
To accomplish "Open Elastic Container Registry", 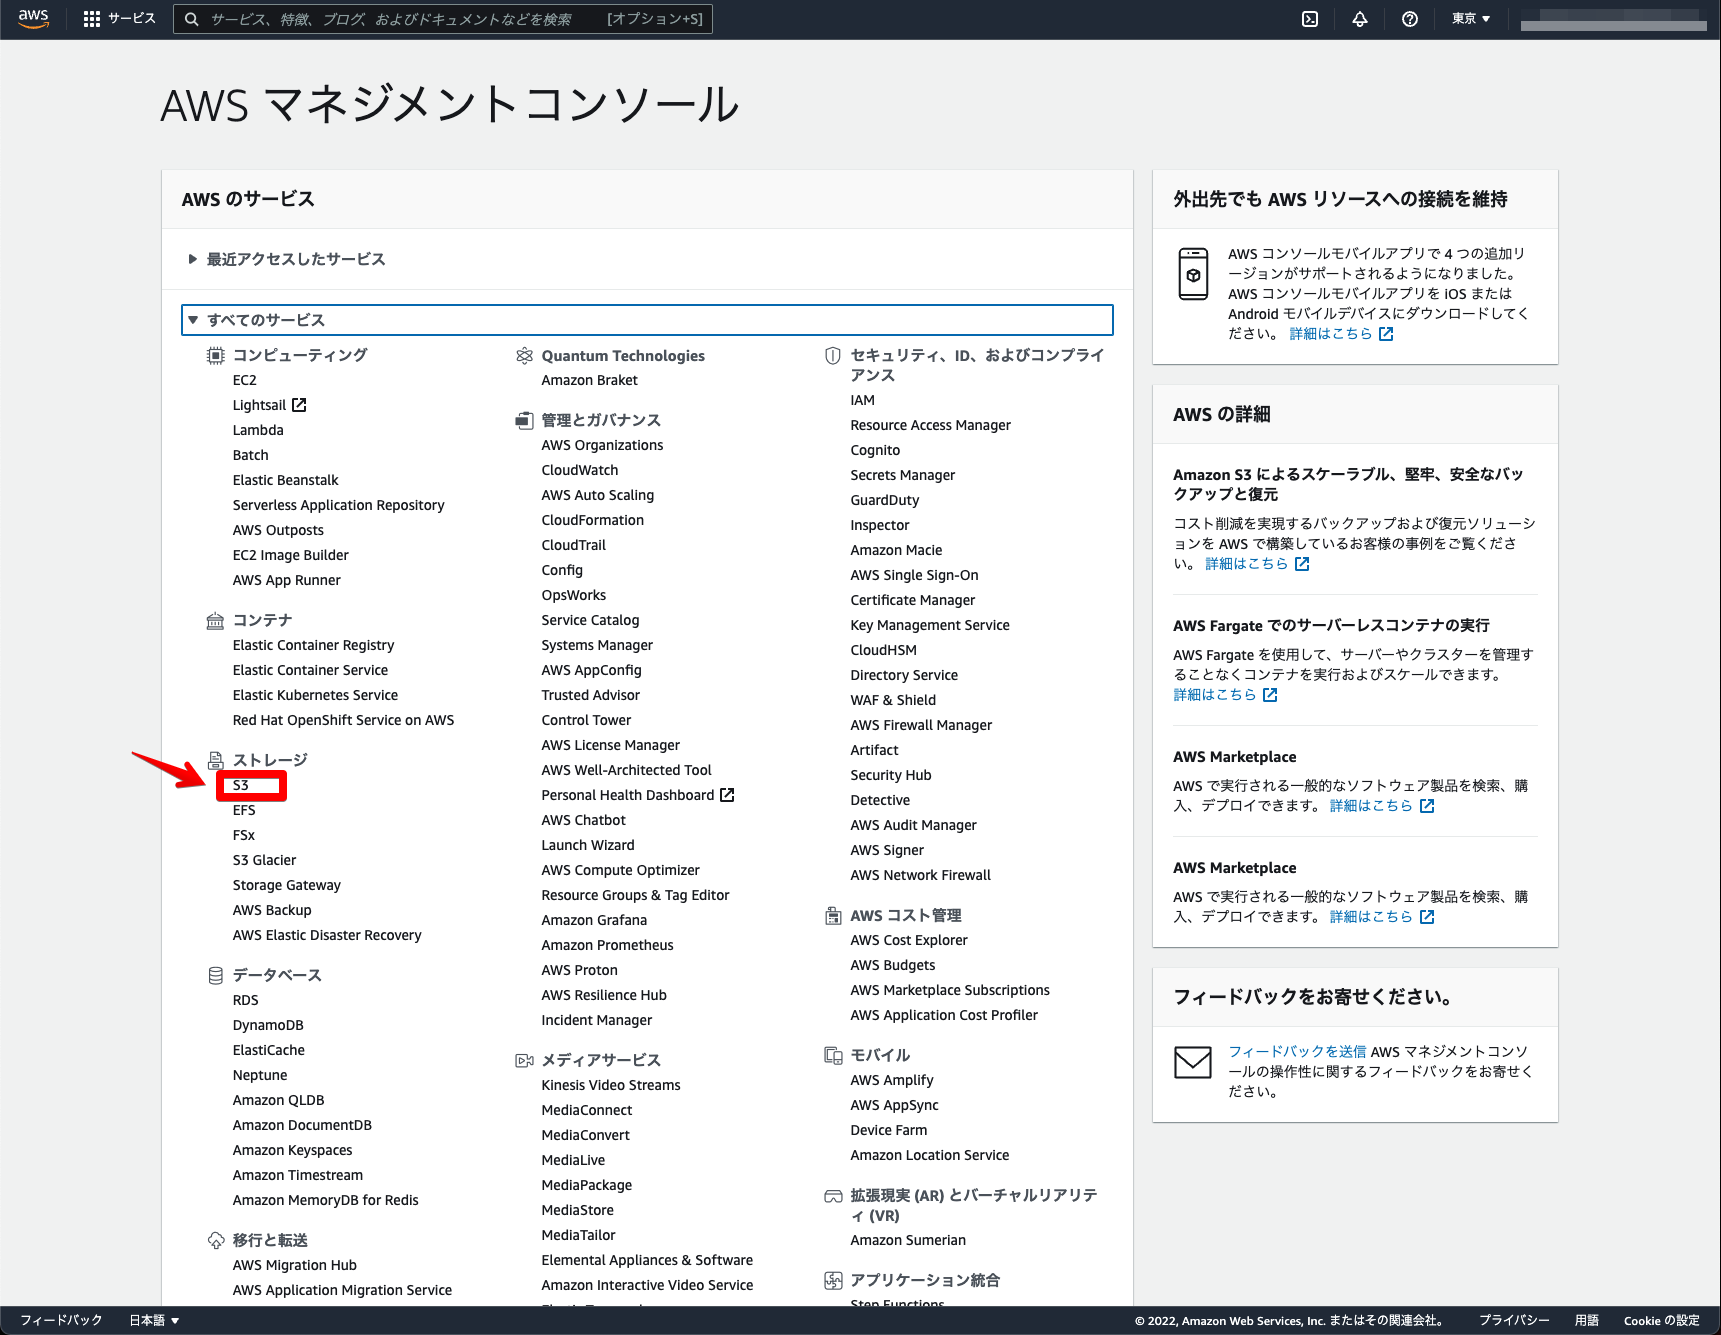I will (313, 645).
